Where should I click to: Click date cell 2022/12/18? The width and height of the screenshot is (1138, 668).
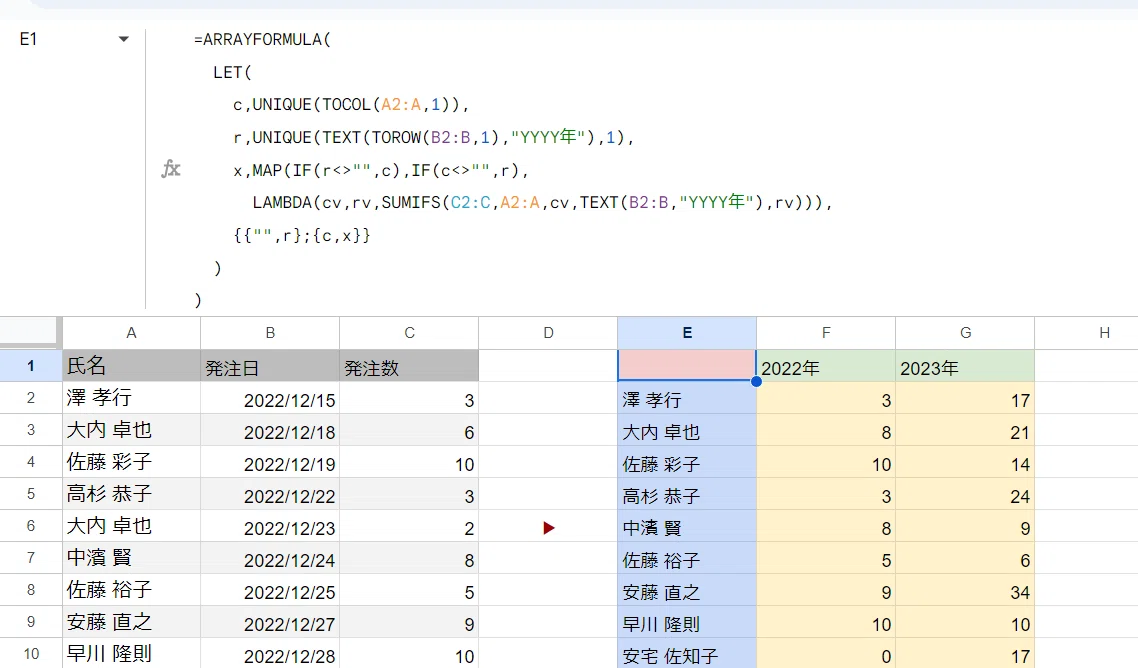[270, 430]
